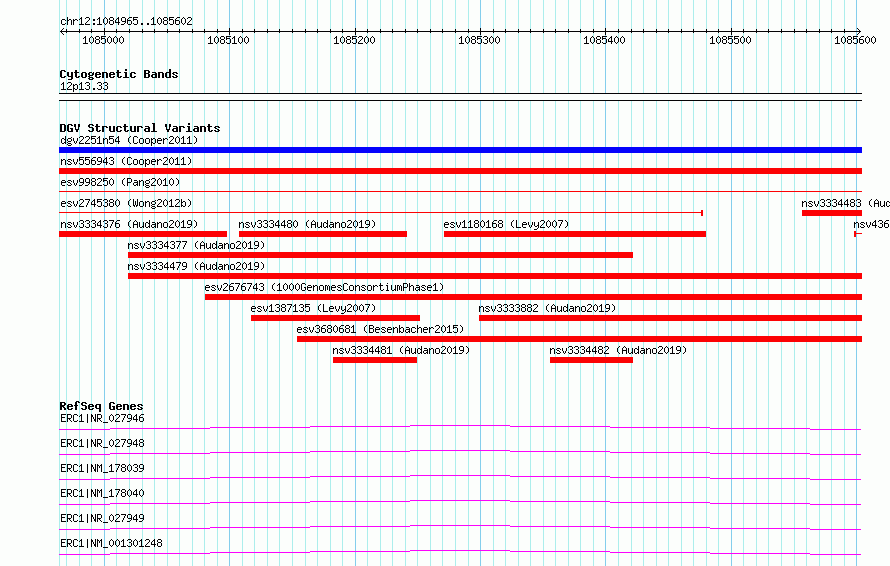The width and height of the screenshot is (890, 566).
Task: Click esv1387135 (Levy2007) label
Action: (x=313, y=308)
